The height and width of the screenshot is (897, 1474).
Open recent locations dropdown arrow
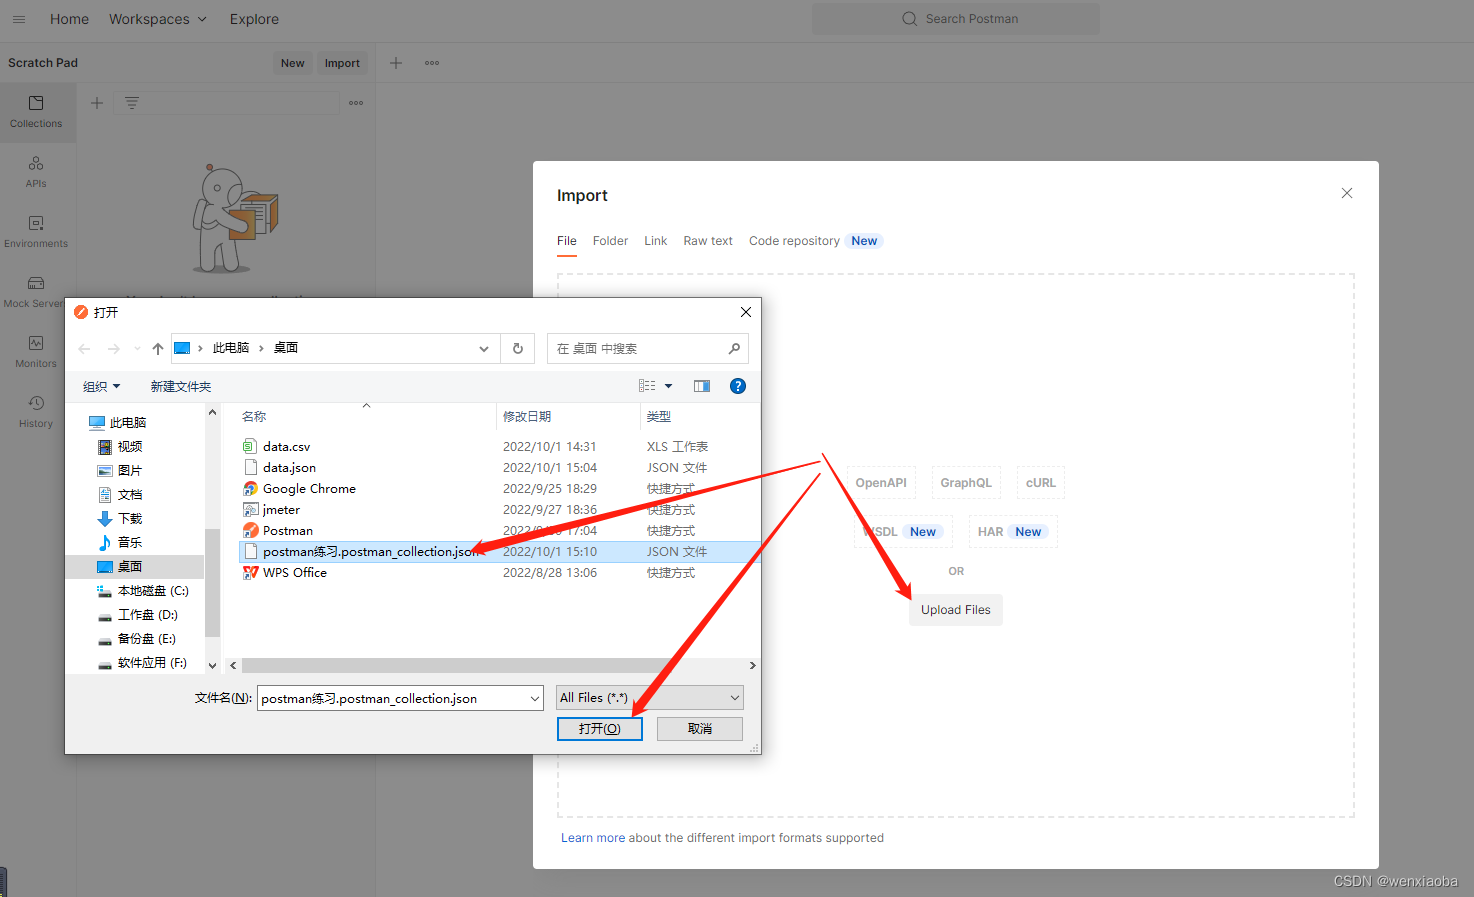coord(137,349)
